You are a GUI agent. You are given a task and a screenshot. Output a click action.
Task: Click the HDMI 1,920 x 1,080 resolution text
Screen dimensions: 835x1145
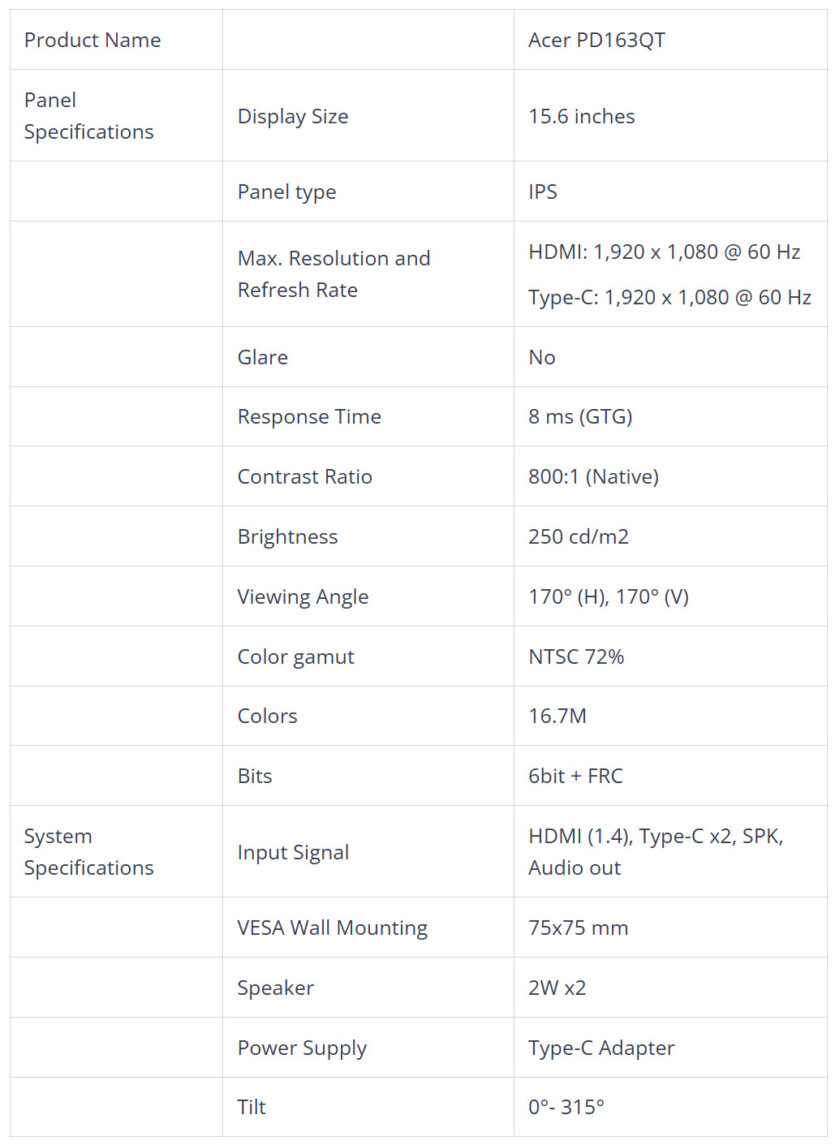point(664,252)
